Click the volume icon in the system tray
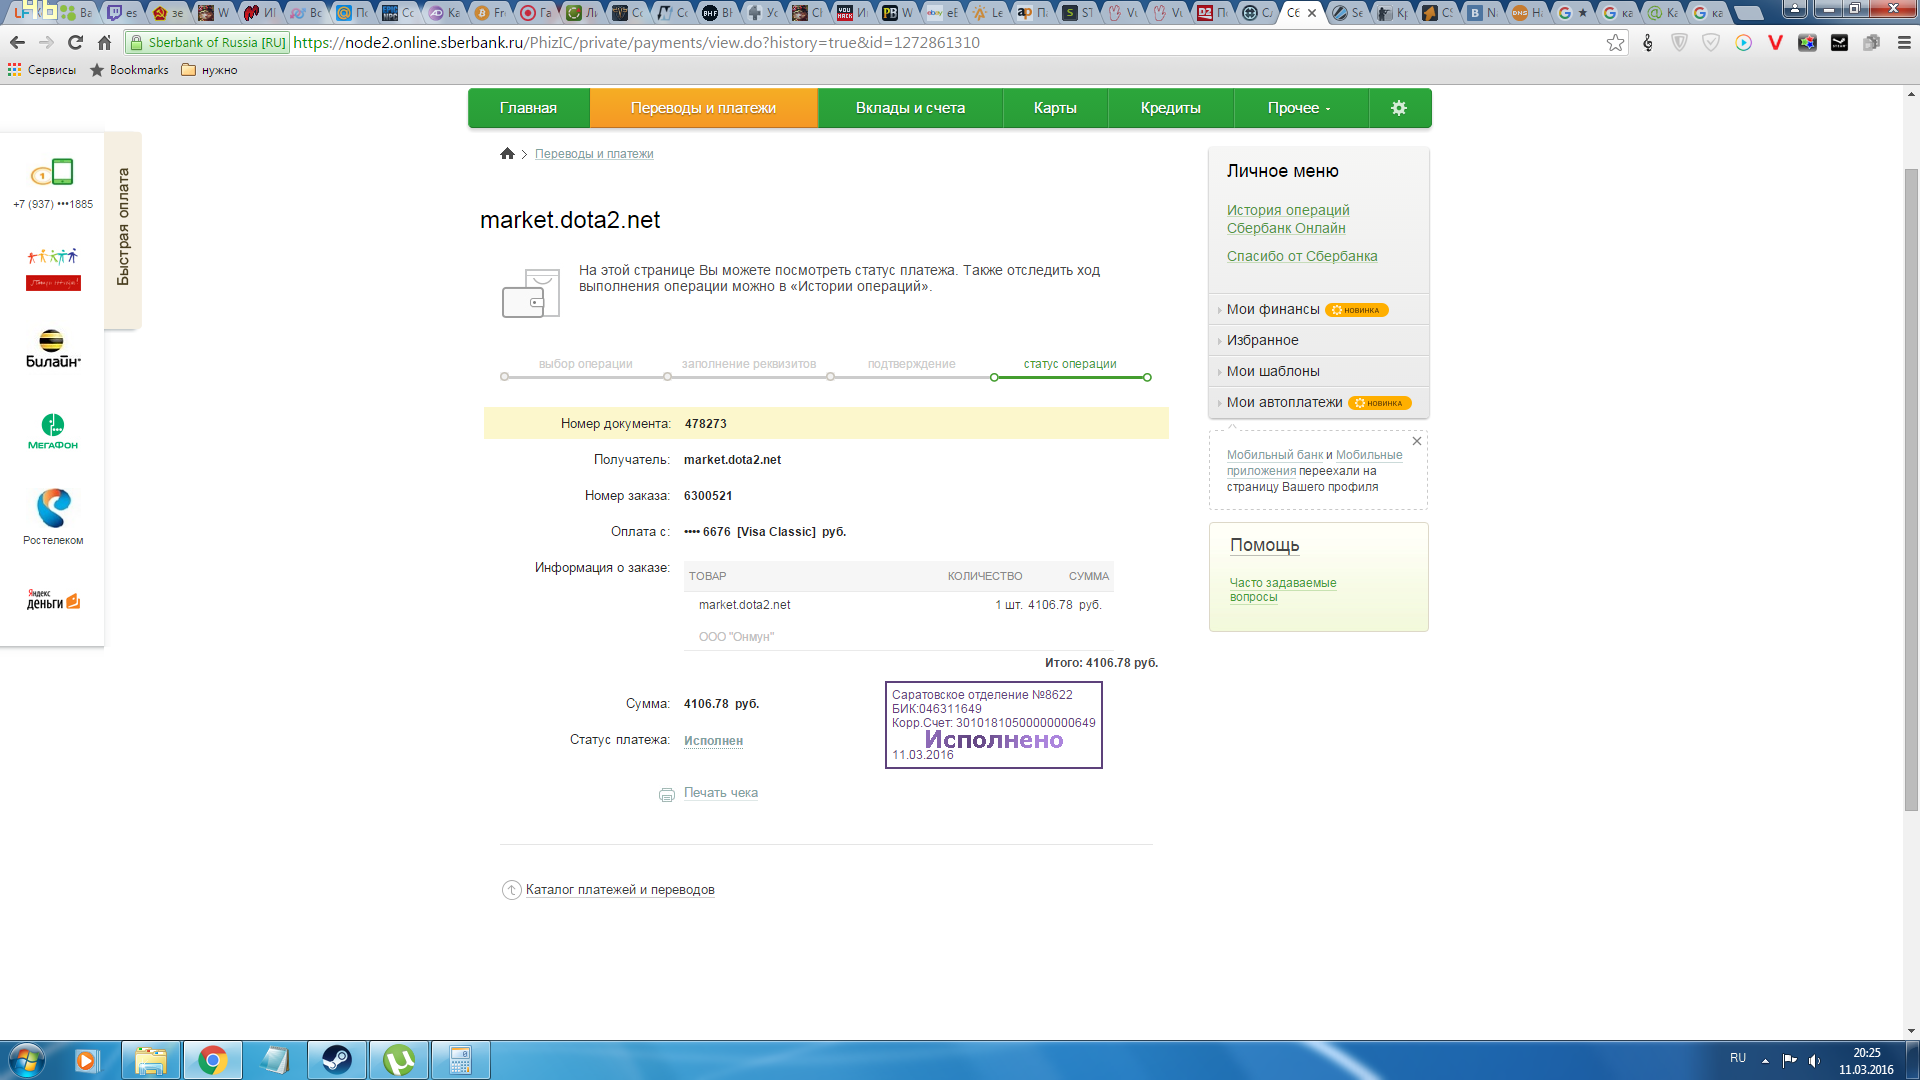 click(1814, 1060)
